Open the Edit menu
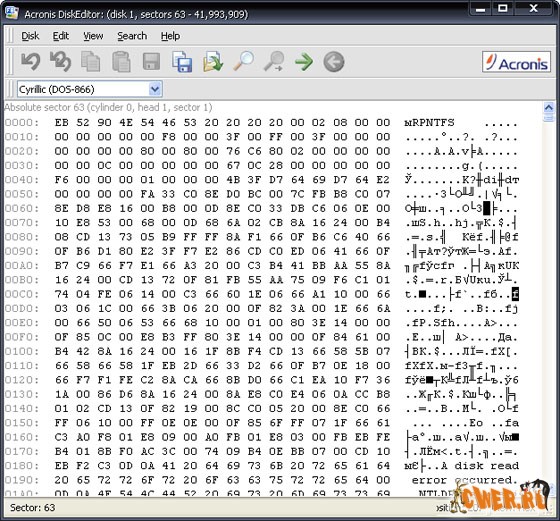This screenshot has height=521, width=560. (61, 36)
